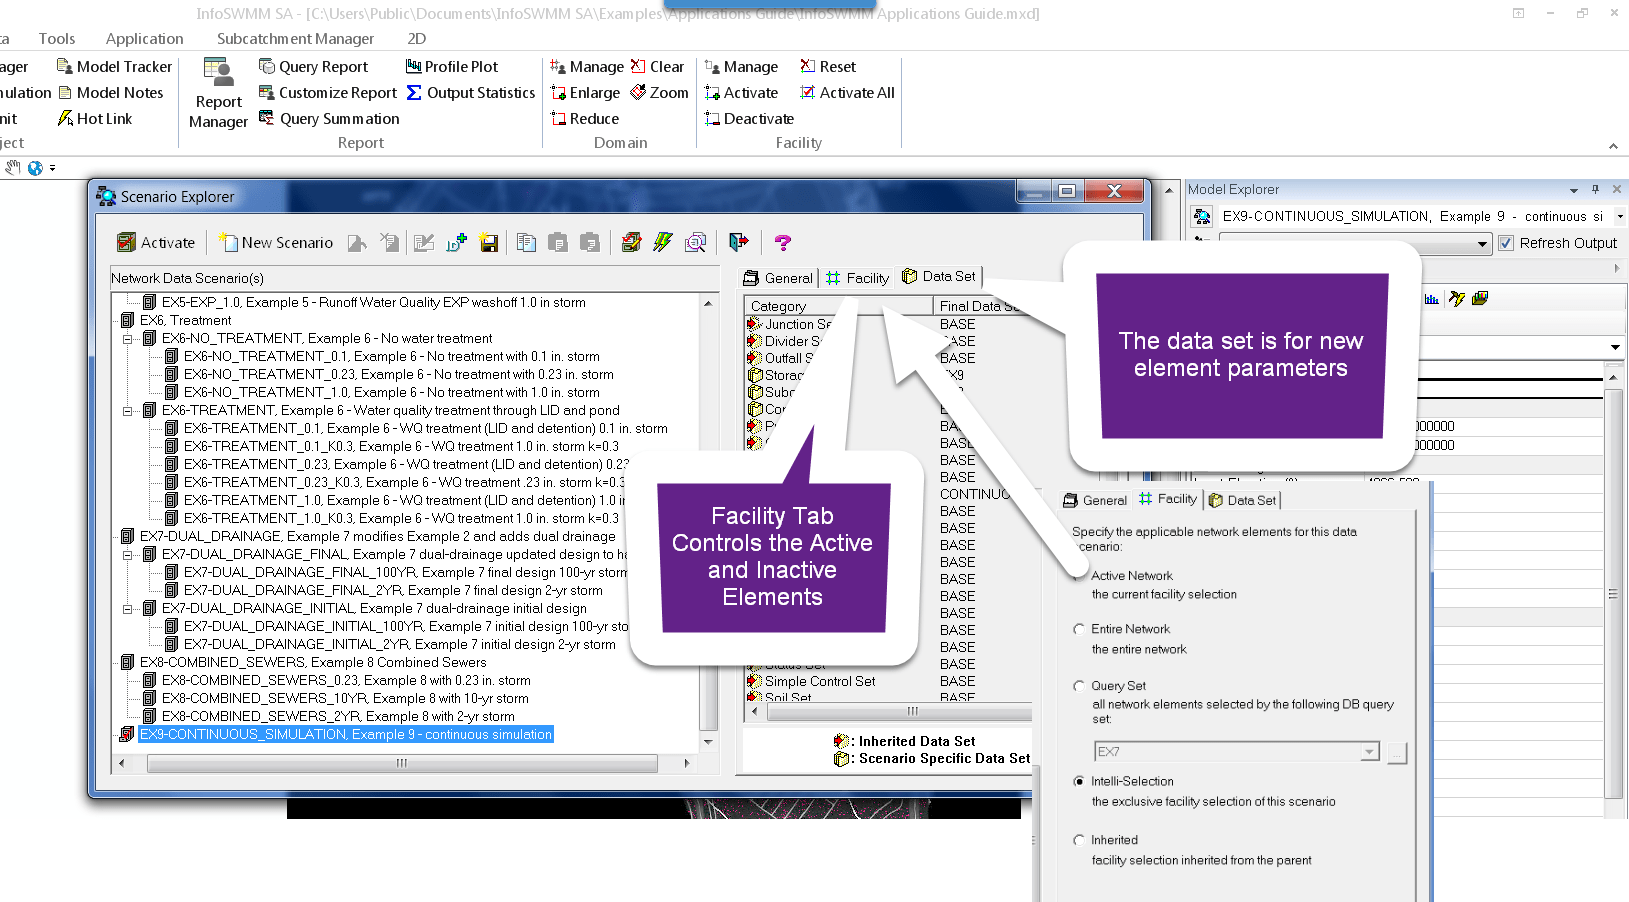
Task: Open the Subcatchment Manager menu
Action: point(296,38)
